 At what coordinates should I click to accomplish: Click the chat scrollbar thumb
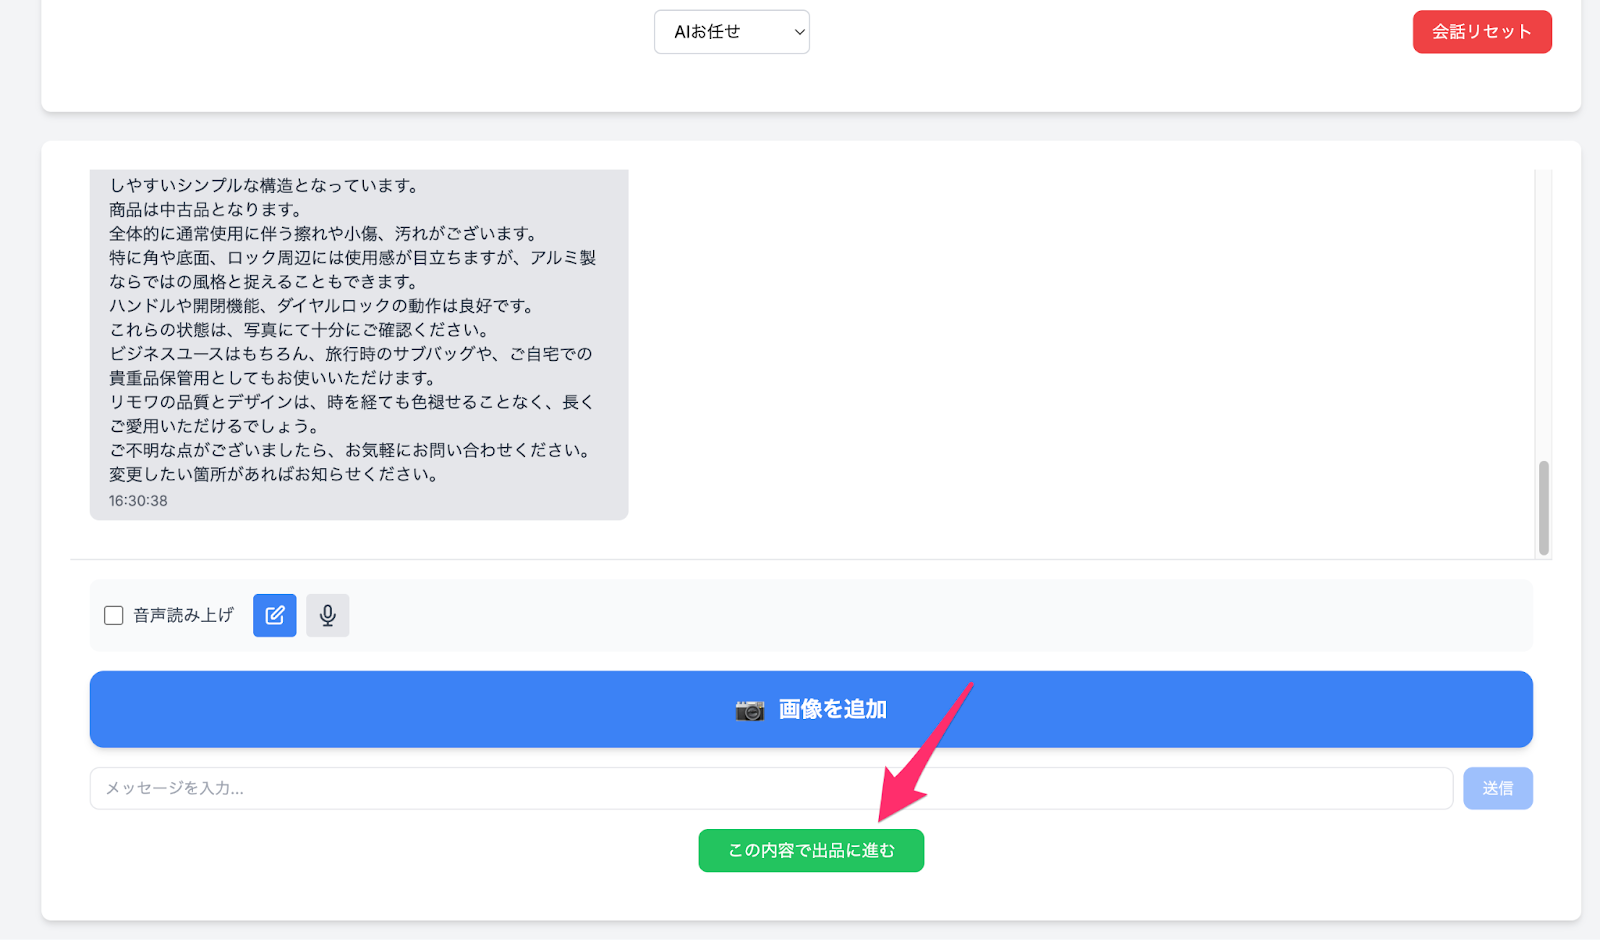coord(1543,507)
